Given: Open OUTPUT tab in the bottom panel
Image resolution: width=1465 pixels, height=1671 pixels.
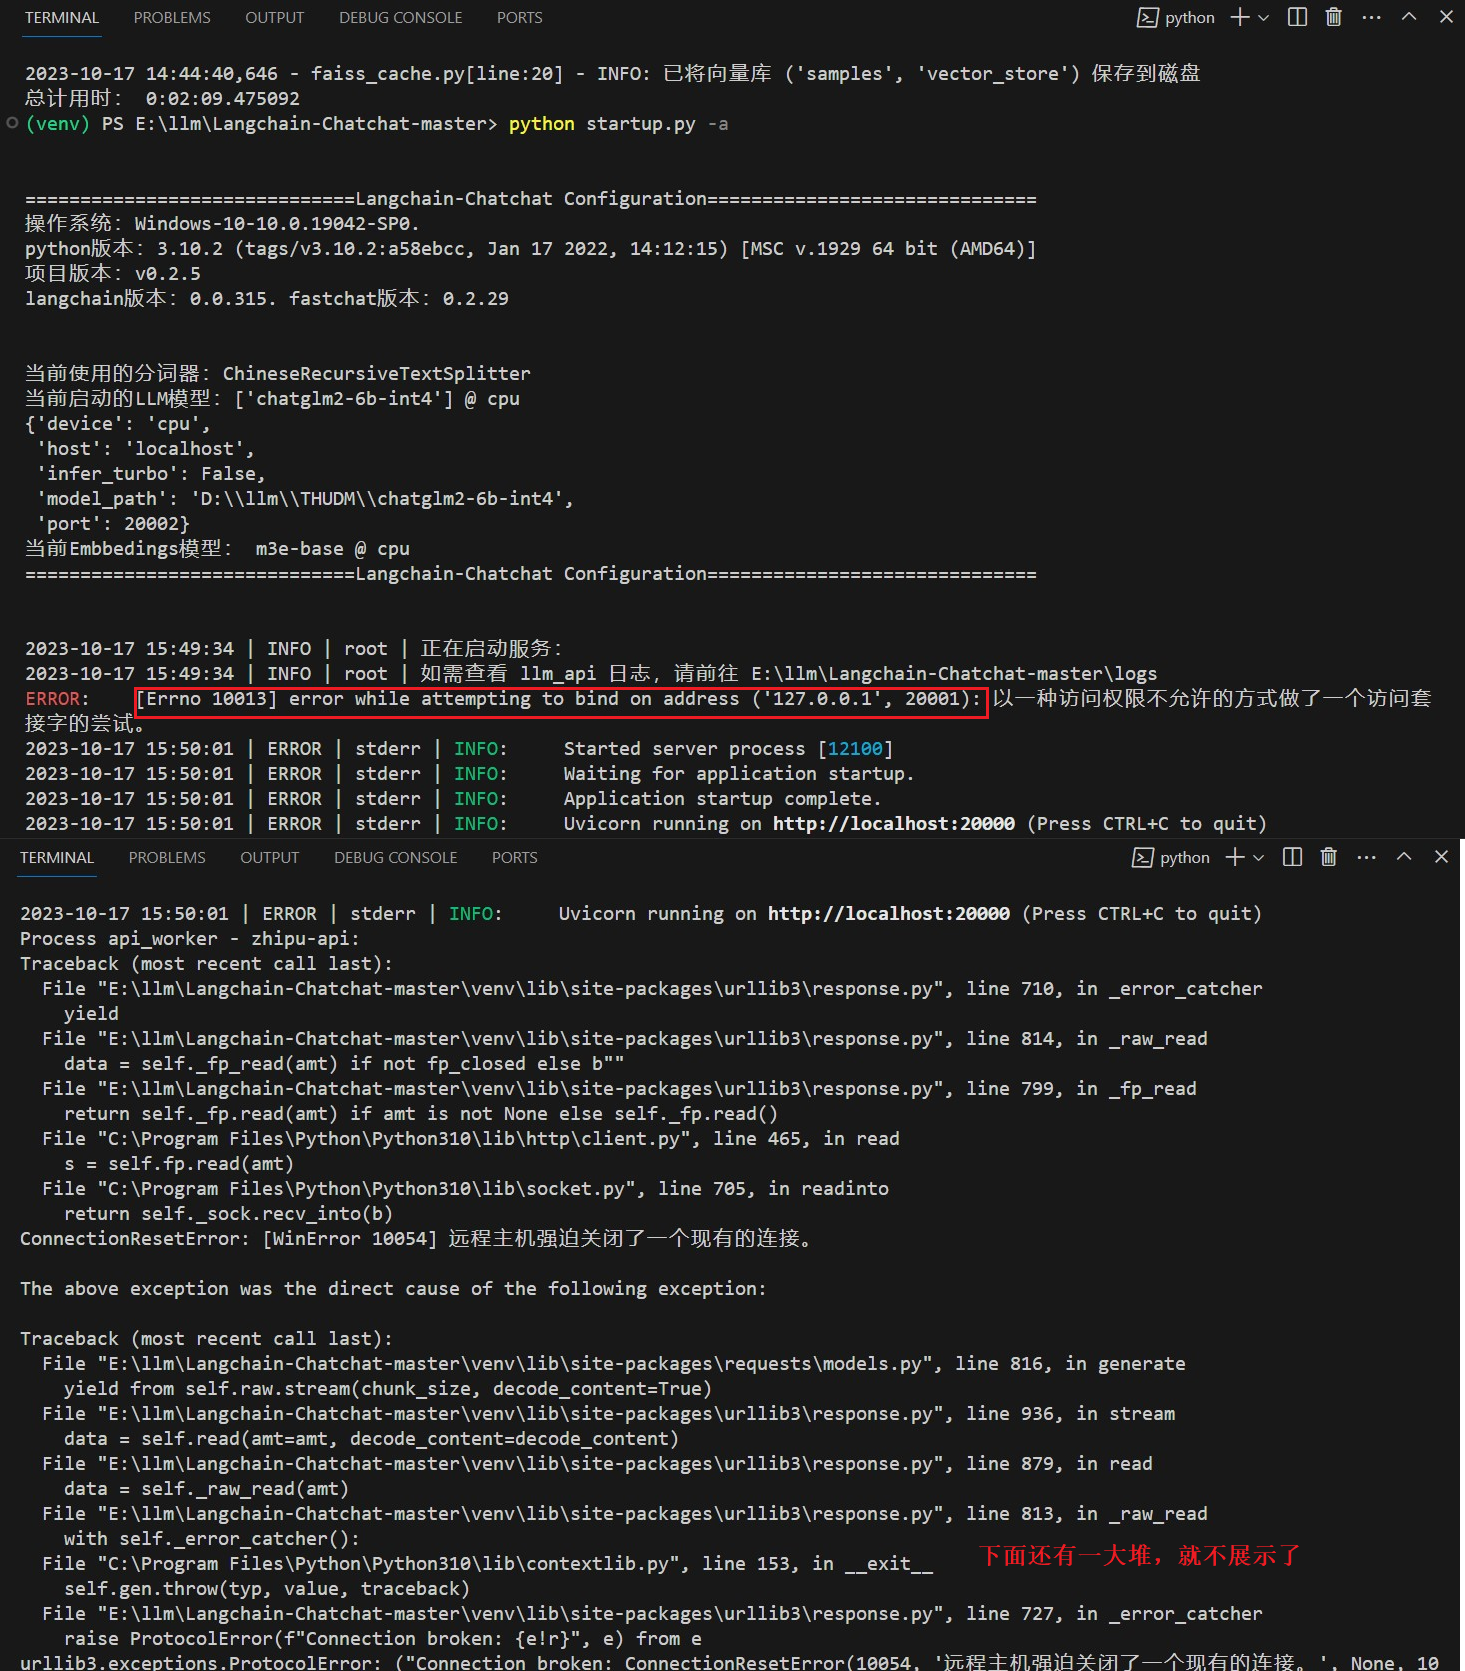Looking at the screenshot, I should coord(269,858).
